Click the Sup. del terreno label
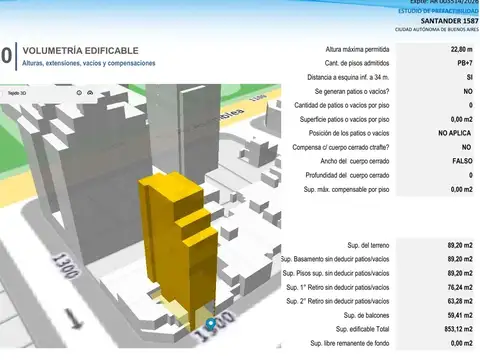The height and width of the screenshot is (360, 480). click(x=368, y=245)
